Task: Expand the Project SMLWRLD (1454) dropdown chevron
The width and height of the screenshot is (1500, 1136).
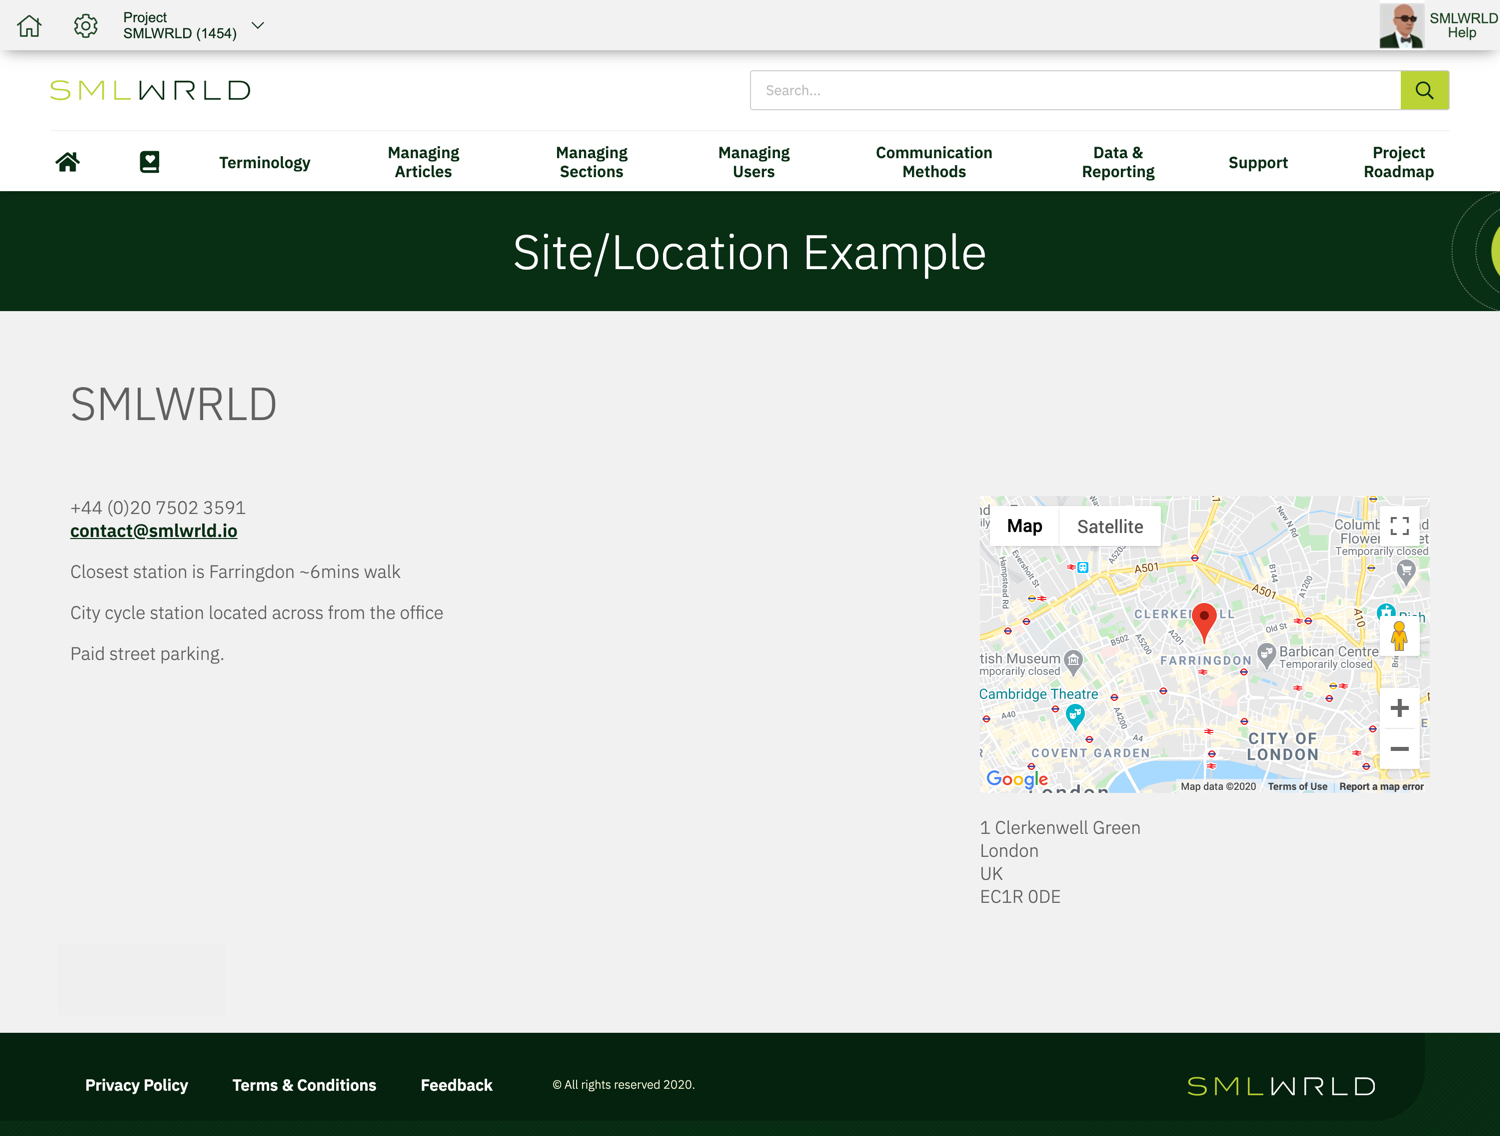Action: 258,26
